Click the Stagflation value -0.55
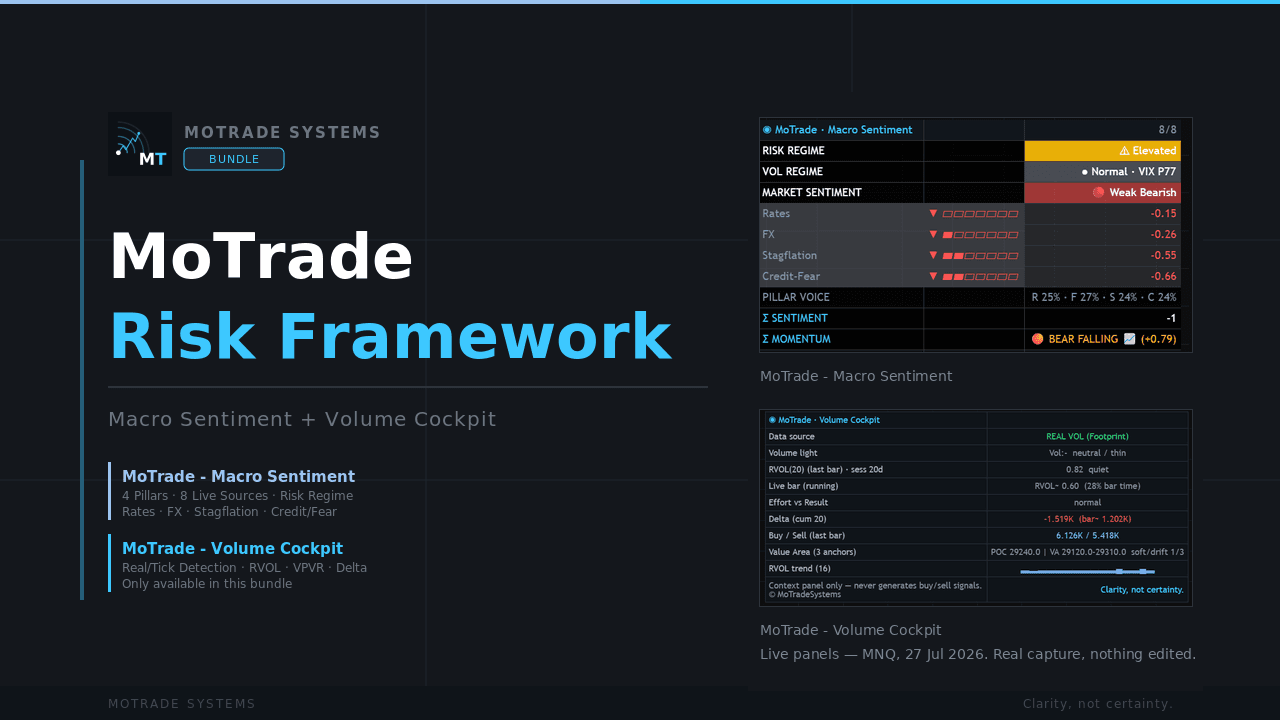1280x720 pixels. (x=1163, y=255)
